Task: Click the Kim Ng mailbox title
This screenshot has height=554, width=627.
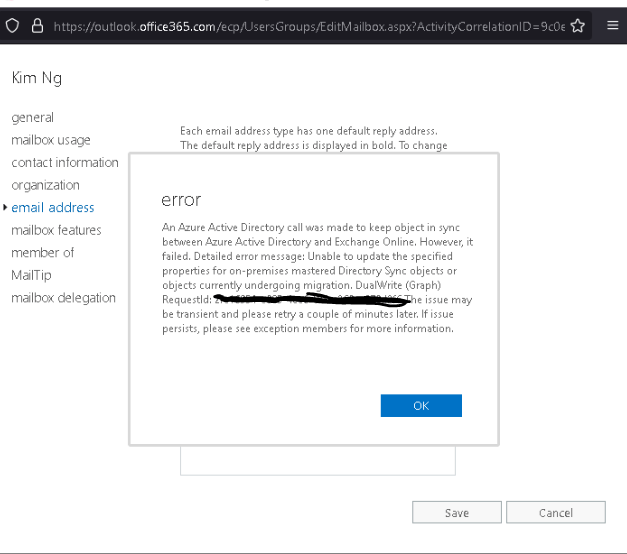Action: click(x=37, y=78)
